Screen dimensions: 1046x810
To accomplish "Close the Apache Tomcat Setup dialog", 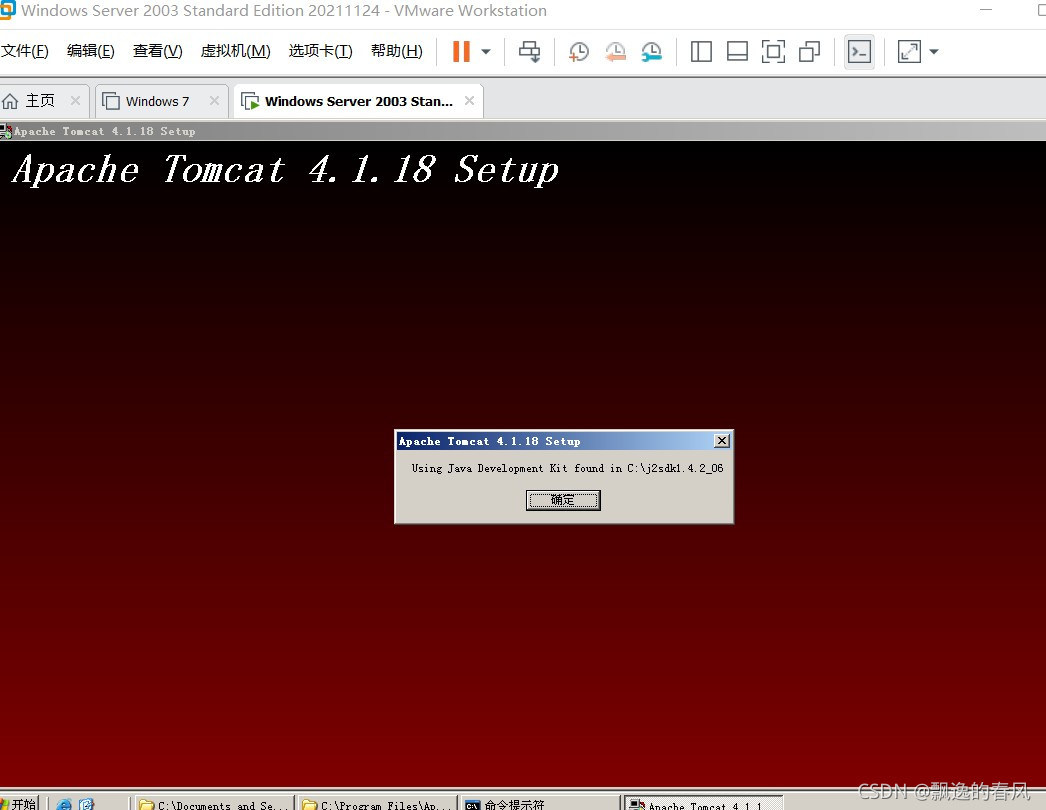I will tap(722, 440).
